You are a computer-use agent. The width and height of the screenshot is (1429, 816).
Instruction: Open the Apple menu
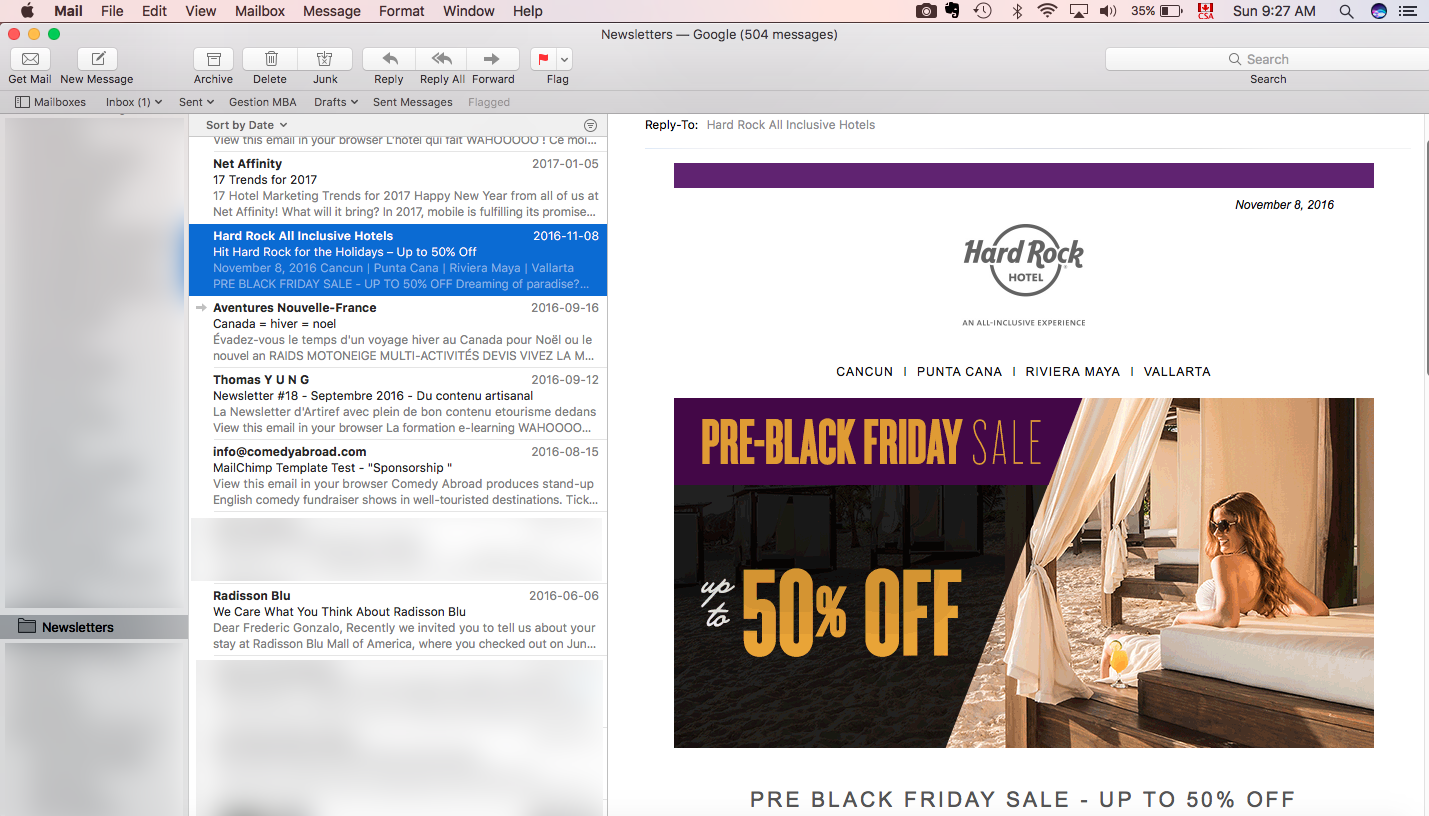[x=27, y=11]
